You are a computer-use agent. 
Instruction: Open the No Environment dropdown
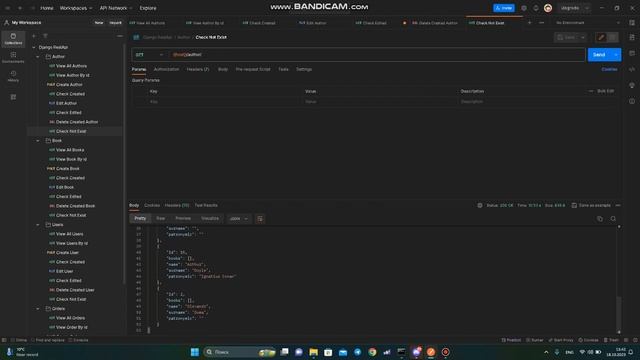588,23
